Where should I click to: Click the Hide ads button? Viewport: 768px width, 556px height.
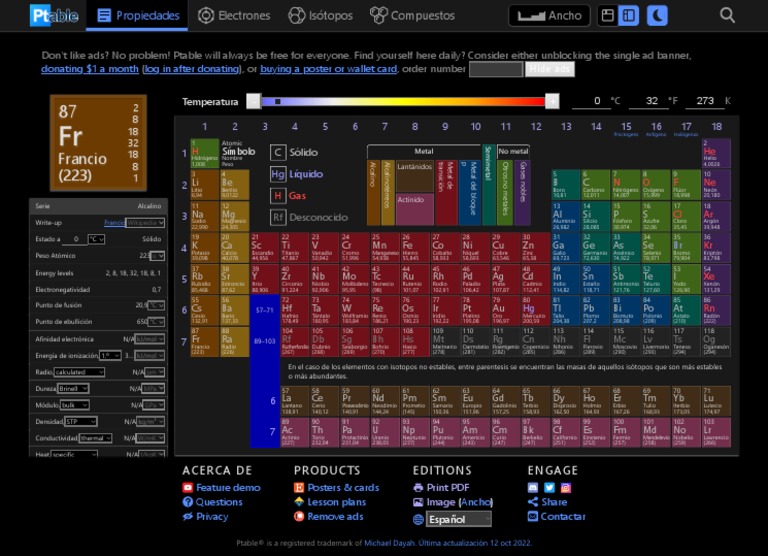[x=549, y=69]
